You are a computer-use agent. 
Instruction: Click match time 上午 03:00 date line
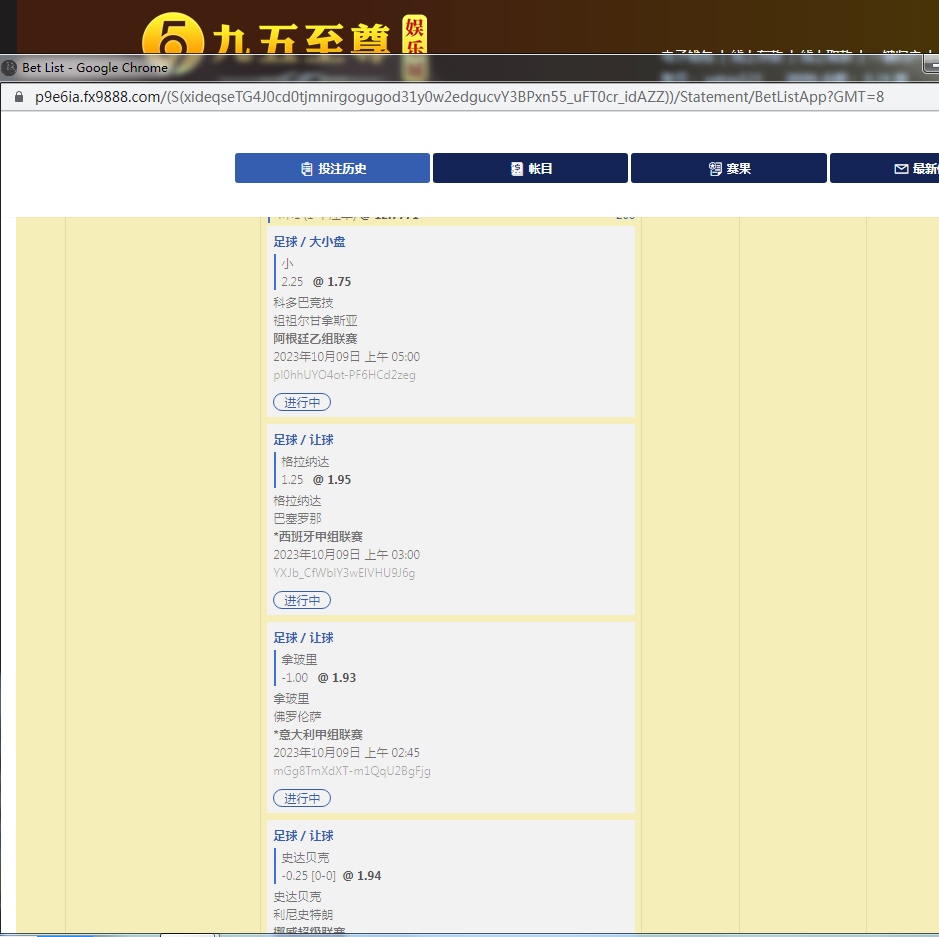346,555
